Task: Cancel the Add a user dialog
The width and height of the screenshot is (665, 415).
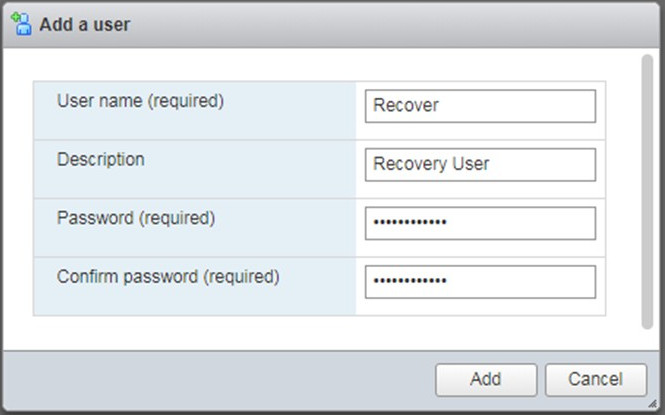Action: coord(597,380)
